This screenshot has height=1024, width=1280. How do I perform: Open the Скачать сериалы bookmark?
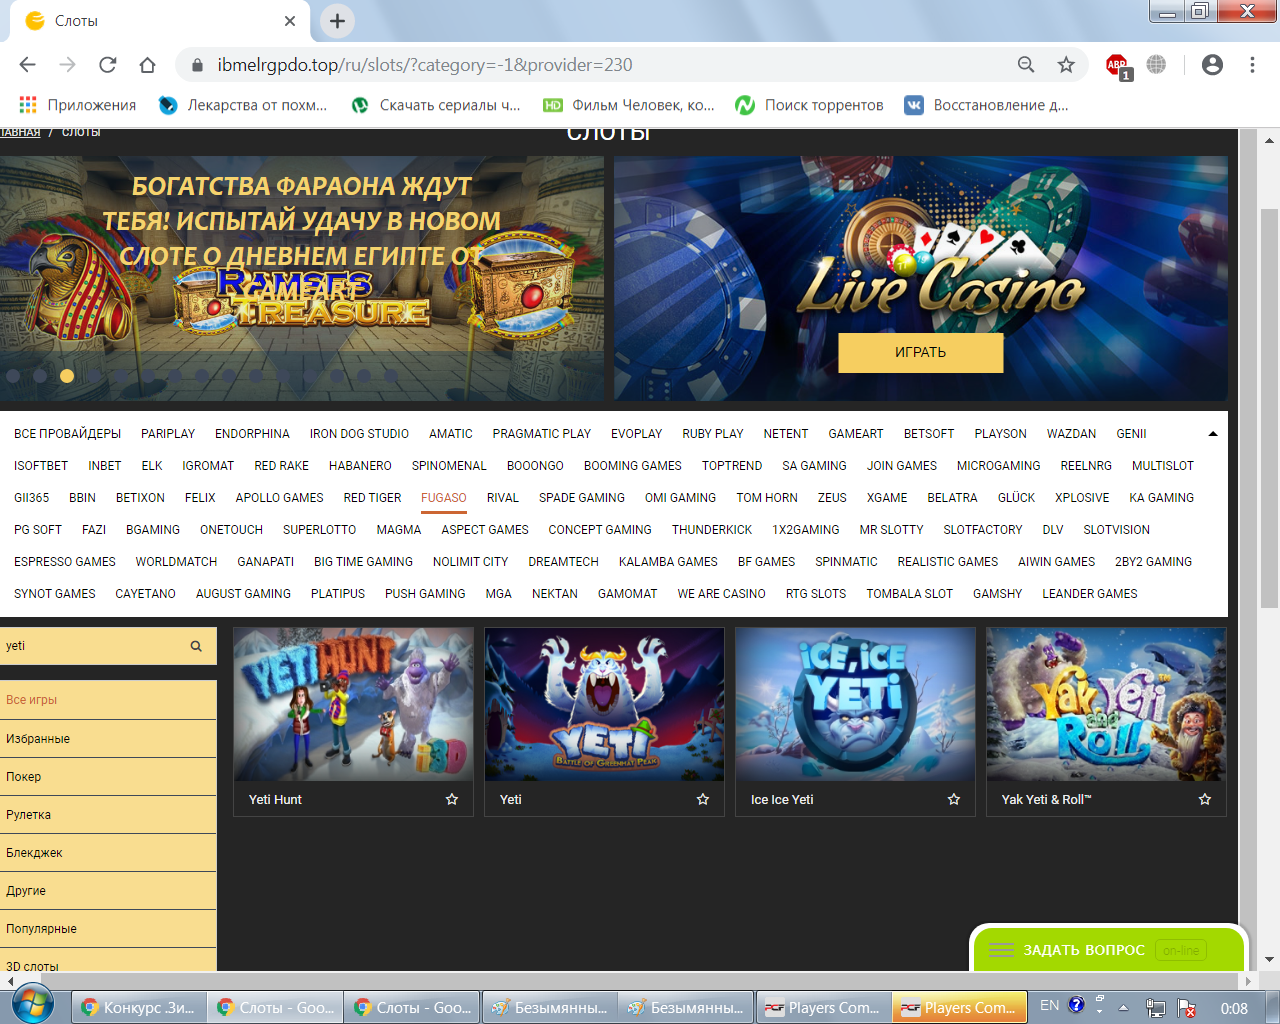(436, 105)
